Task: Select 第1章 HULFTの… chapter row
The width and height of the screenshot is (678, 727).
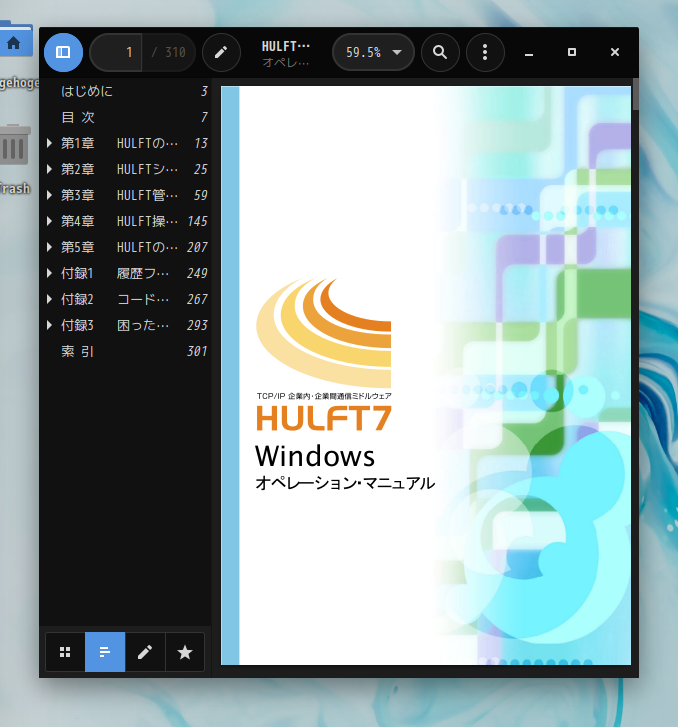Action: [x=126, y=143]
